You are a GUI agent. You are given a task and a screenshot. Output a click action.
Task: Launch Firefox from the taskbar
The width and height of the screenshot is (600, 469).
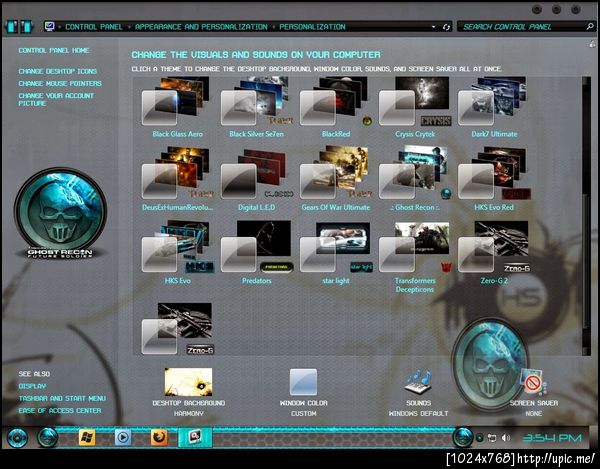pyautogui.click(x=159, y=437)
